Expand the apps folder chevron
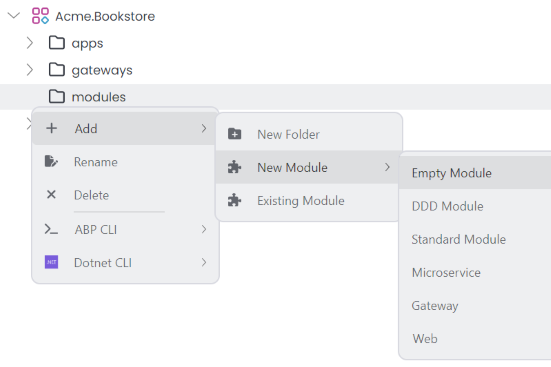Viewport: 551px width, 367px height. tap(30, 43)
